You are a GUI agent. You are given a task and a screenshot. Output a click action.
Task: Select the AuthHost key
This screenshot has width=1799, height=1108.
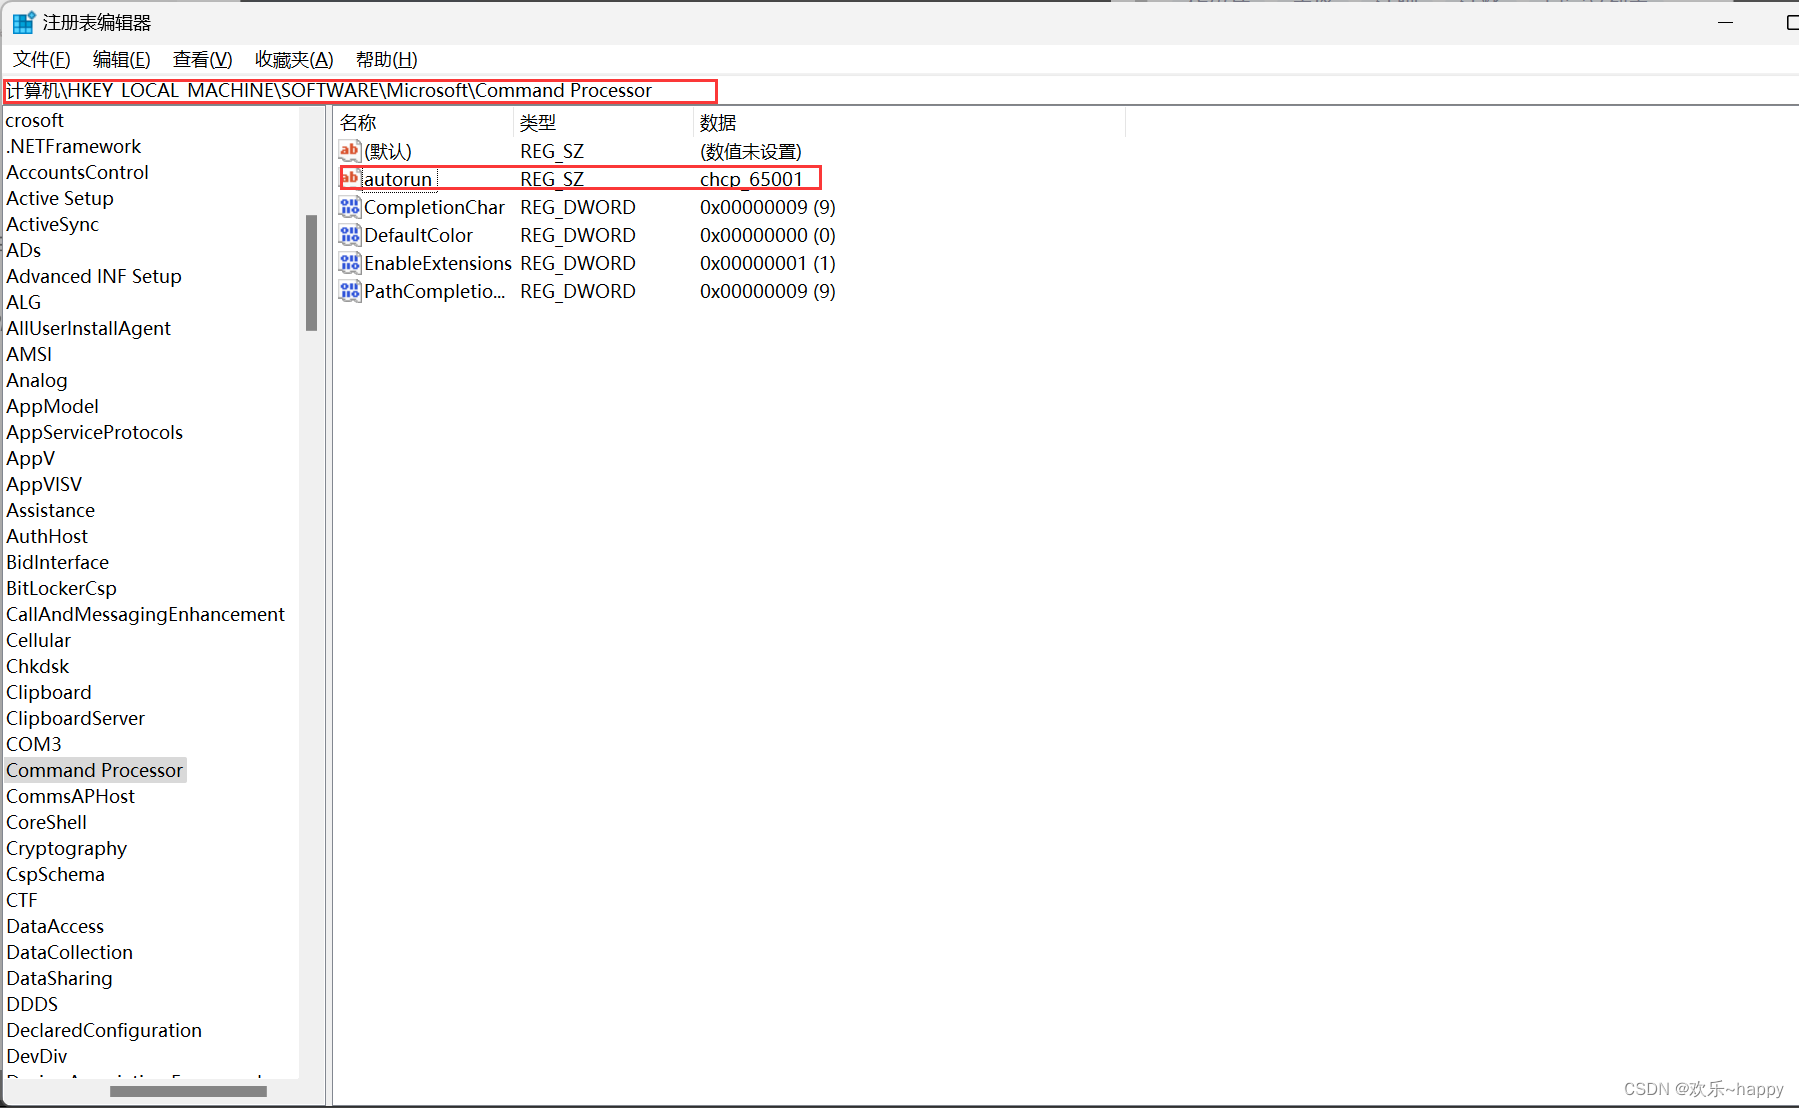click(x=47, y=536)
